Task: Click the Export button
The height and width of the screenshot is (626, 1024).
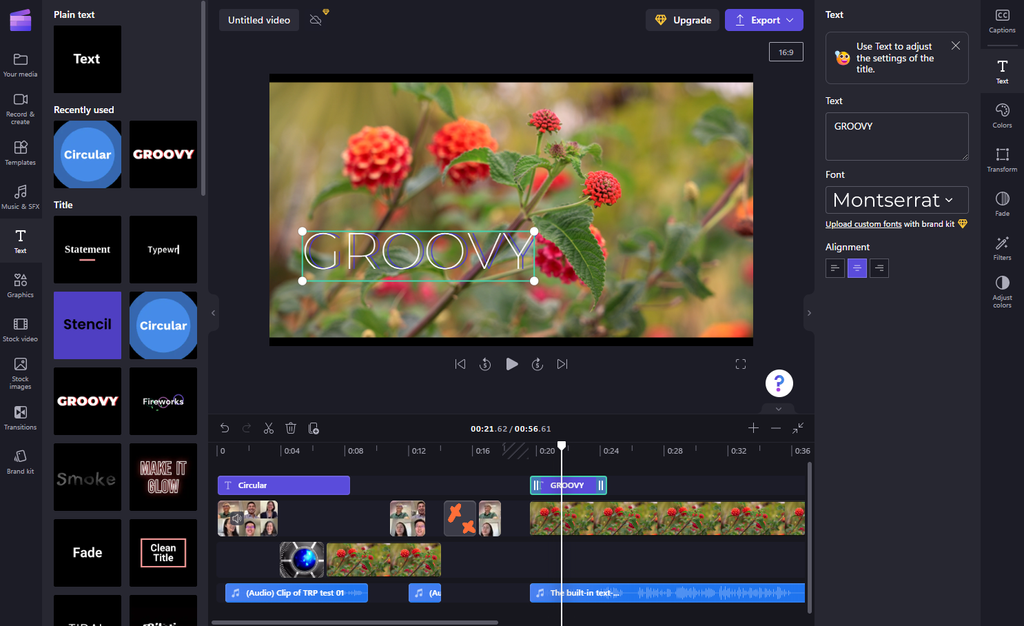Action: (x=763, y=20)
